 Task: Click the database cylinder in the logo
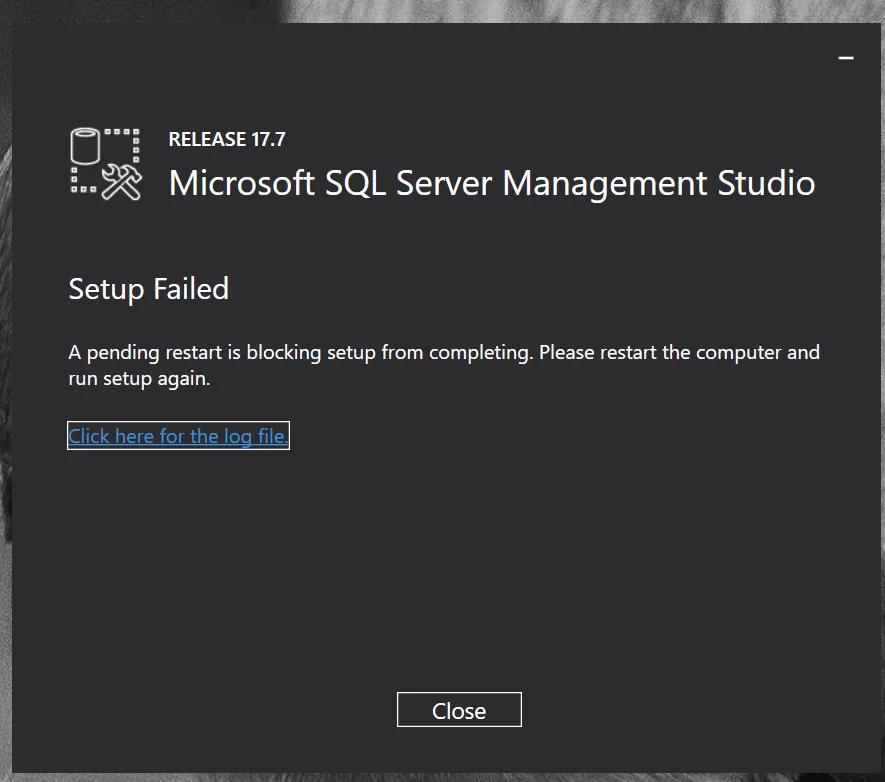tap(86, 150)
